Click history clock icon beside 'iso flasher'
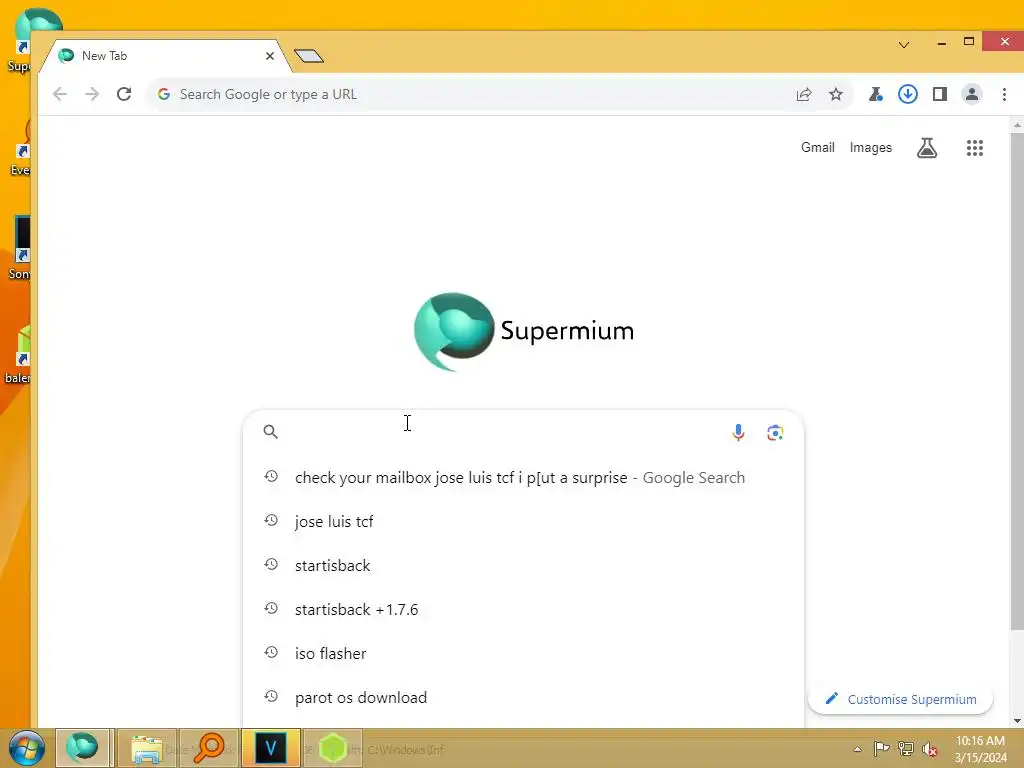Screen dimensions: 1024x768 click(x=271, y=652)
